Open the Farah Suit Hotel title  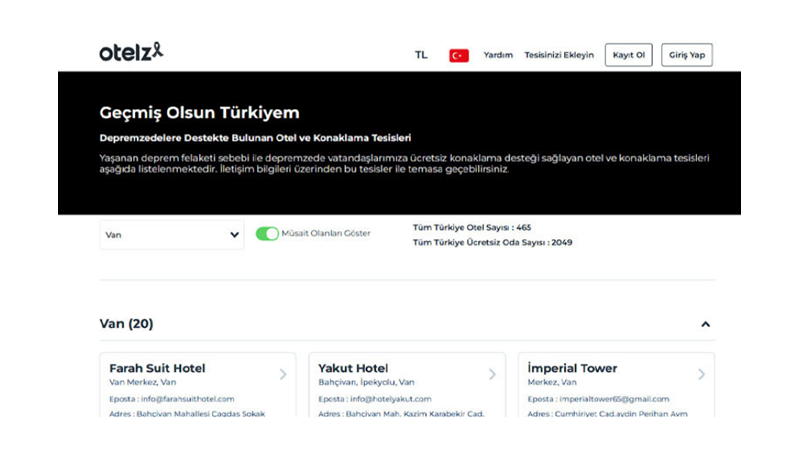pyautogui.click(x=171, y=368)
